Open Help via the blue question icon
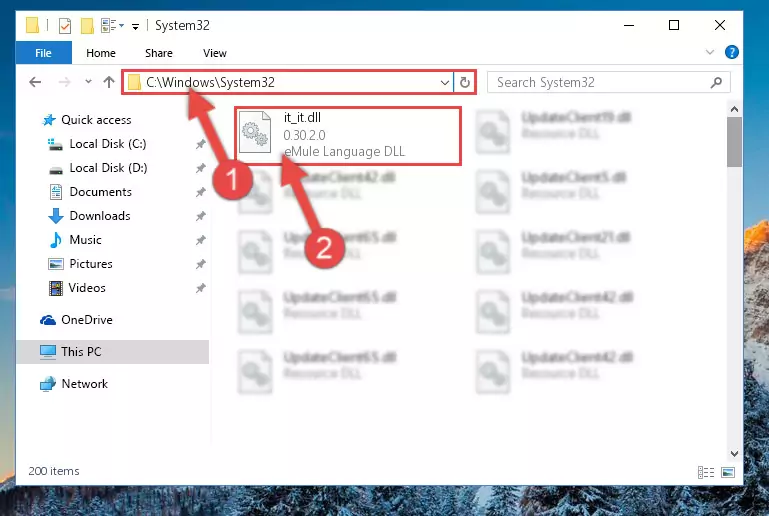 coord(731,52)
